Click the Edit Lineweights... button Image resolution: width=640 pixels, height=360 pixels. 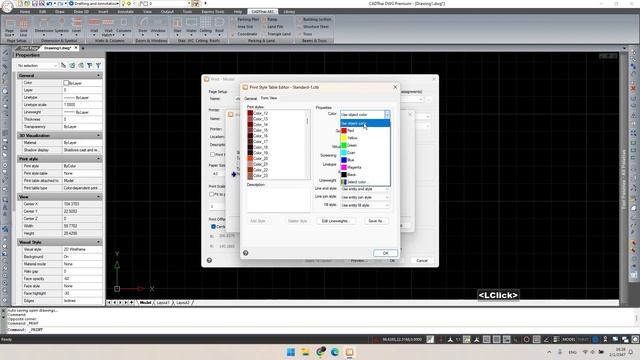[335, 221]
